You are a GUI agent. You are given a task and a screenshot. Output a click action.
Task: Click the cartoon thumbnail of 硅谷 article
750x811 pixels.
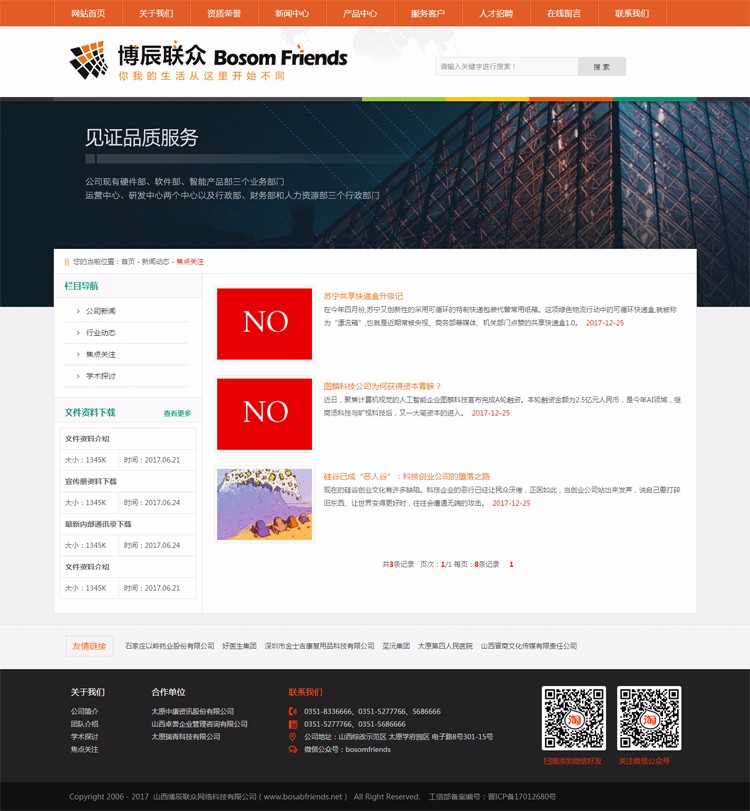pos(264,504)
